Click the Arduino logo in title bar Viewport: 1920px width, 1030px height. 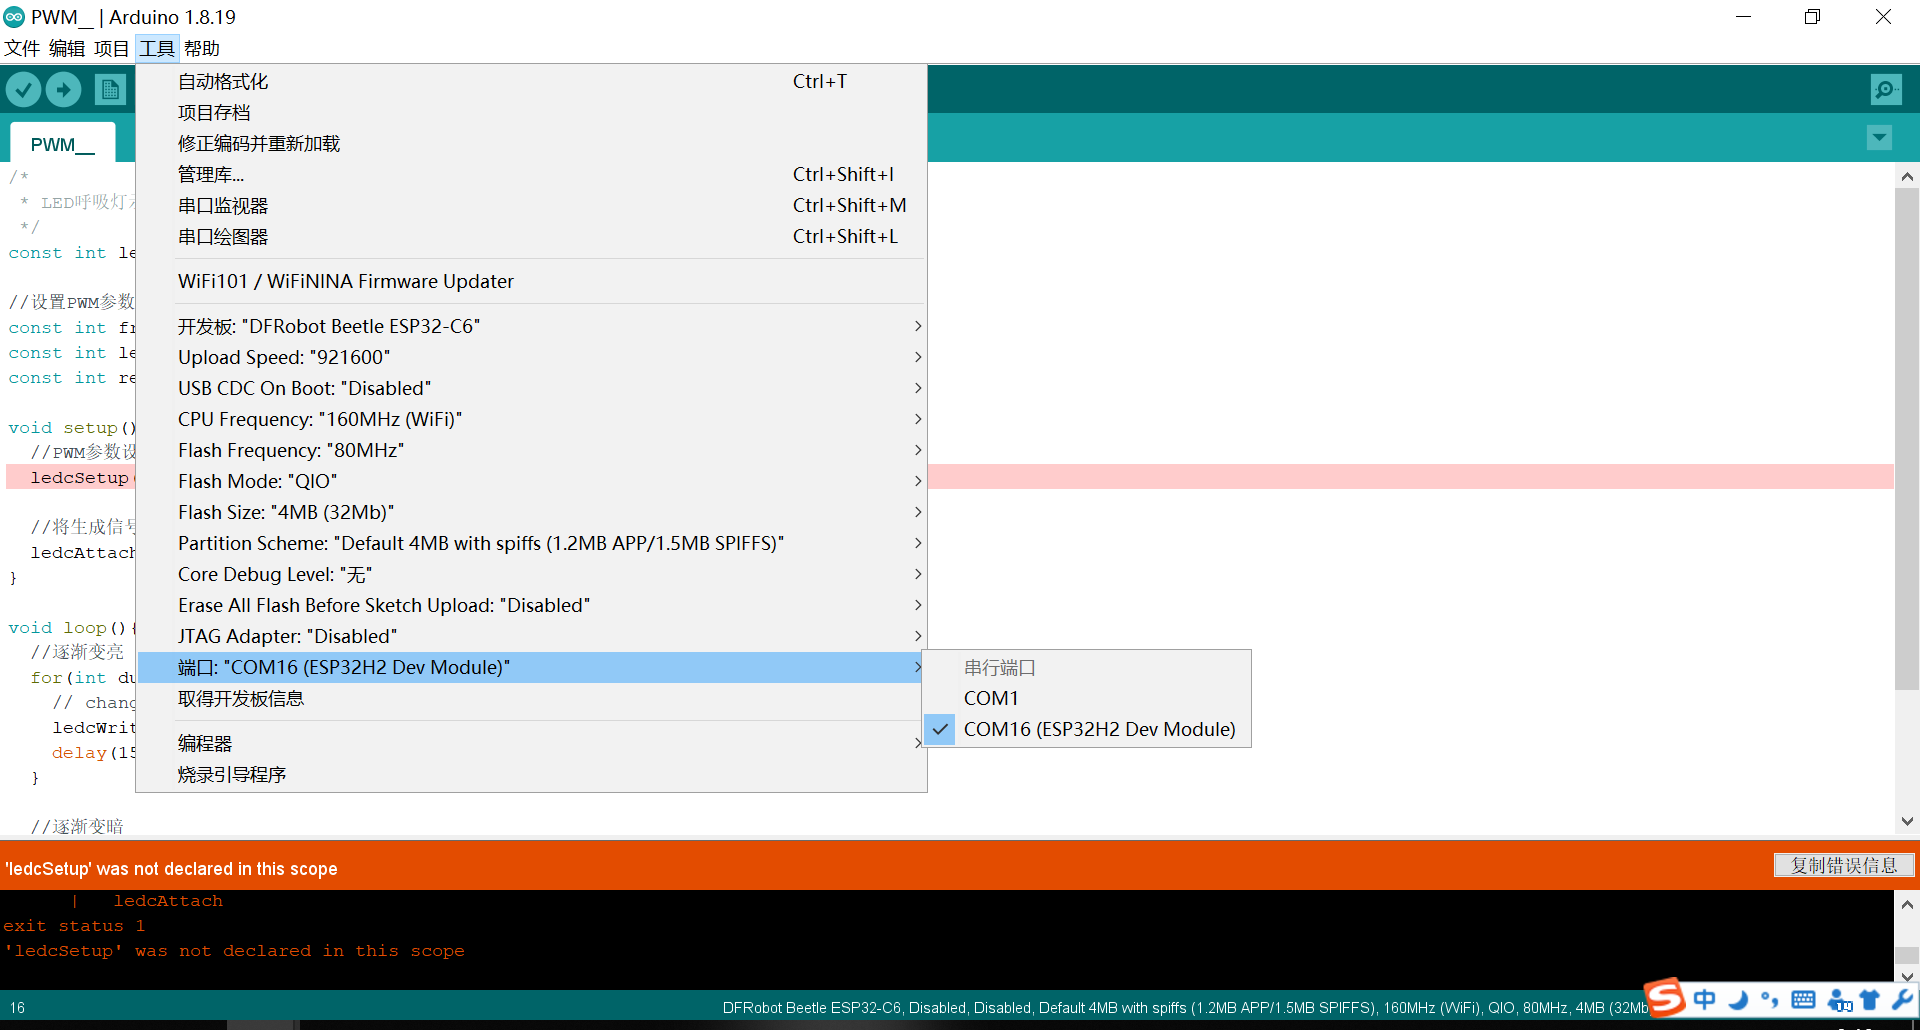click(x=14, y=17)
